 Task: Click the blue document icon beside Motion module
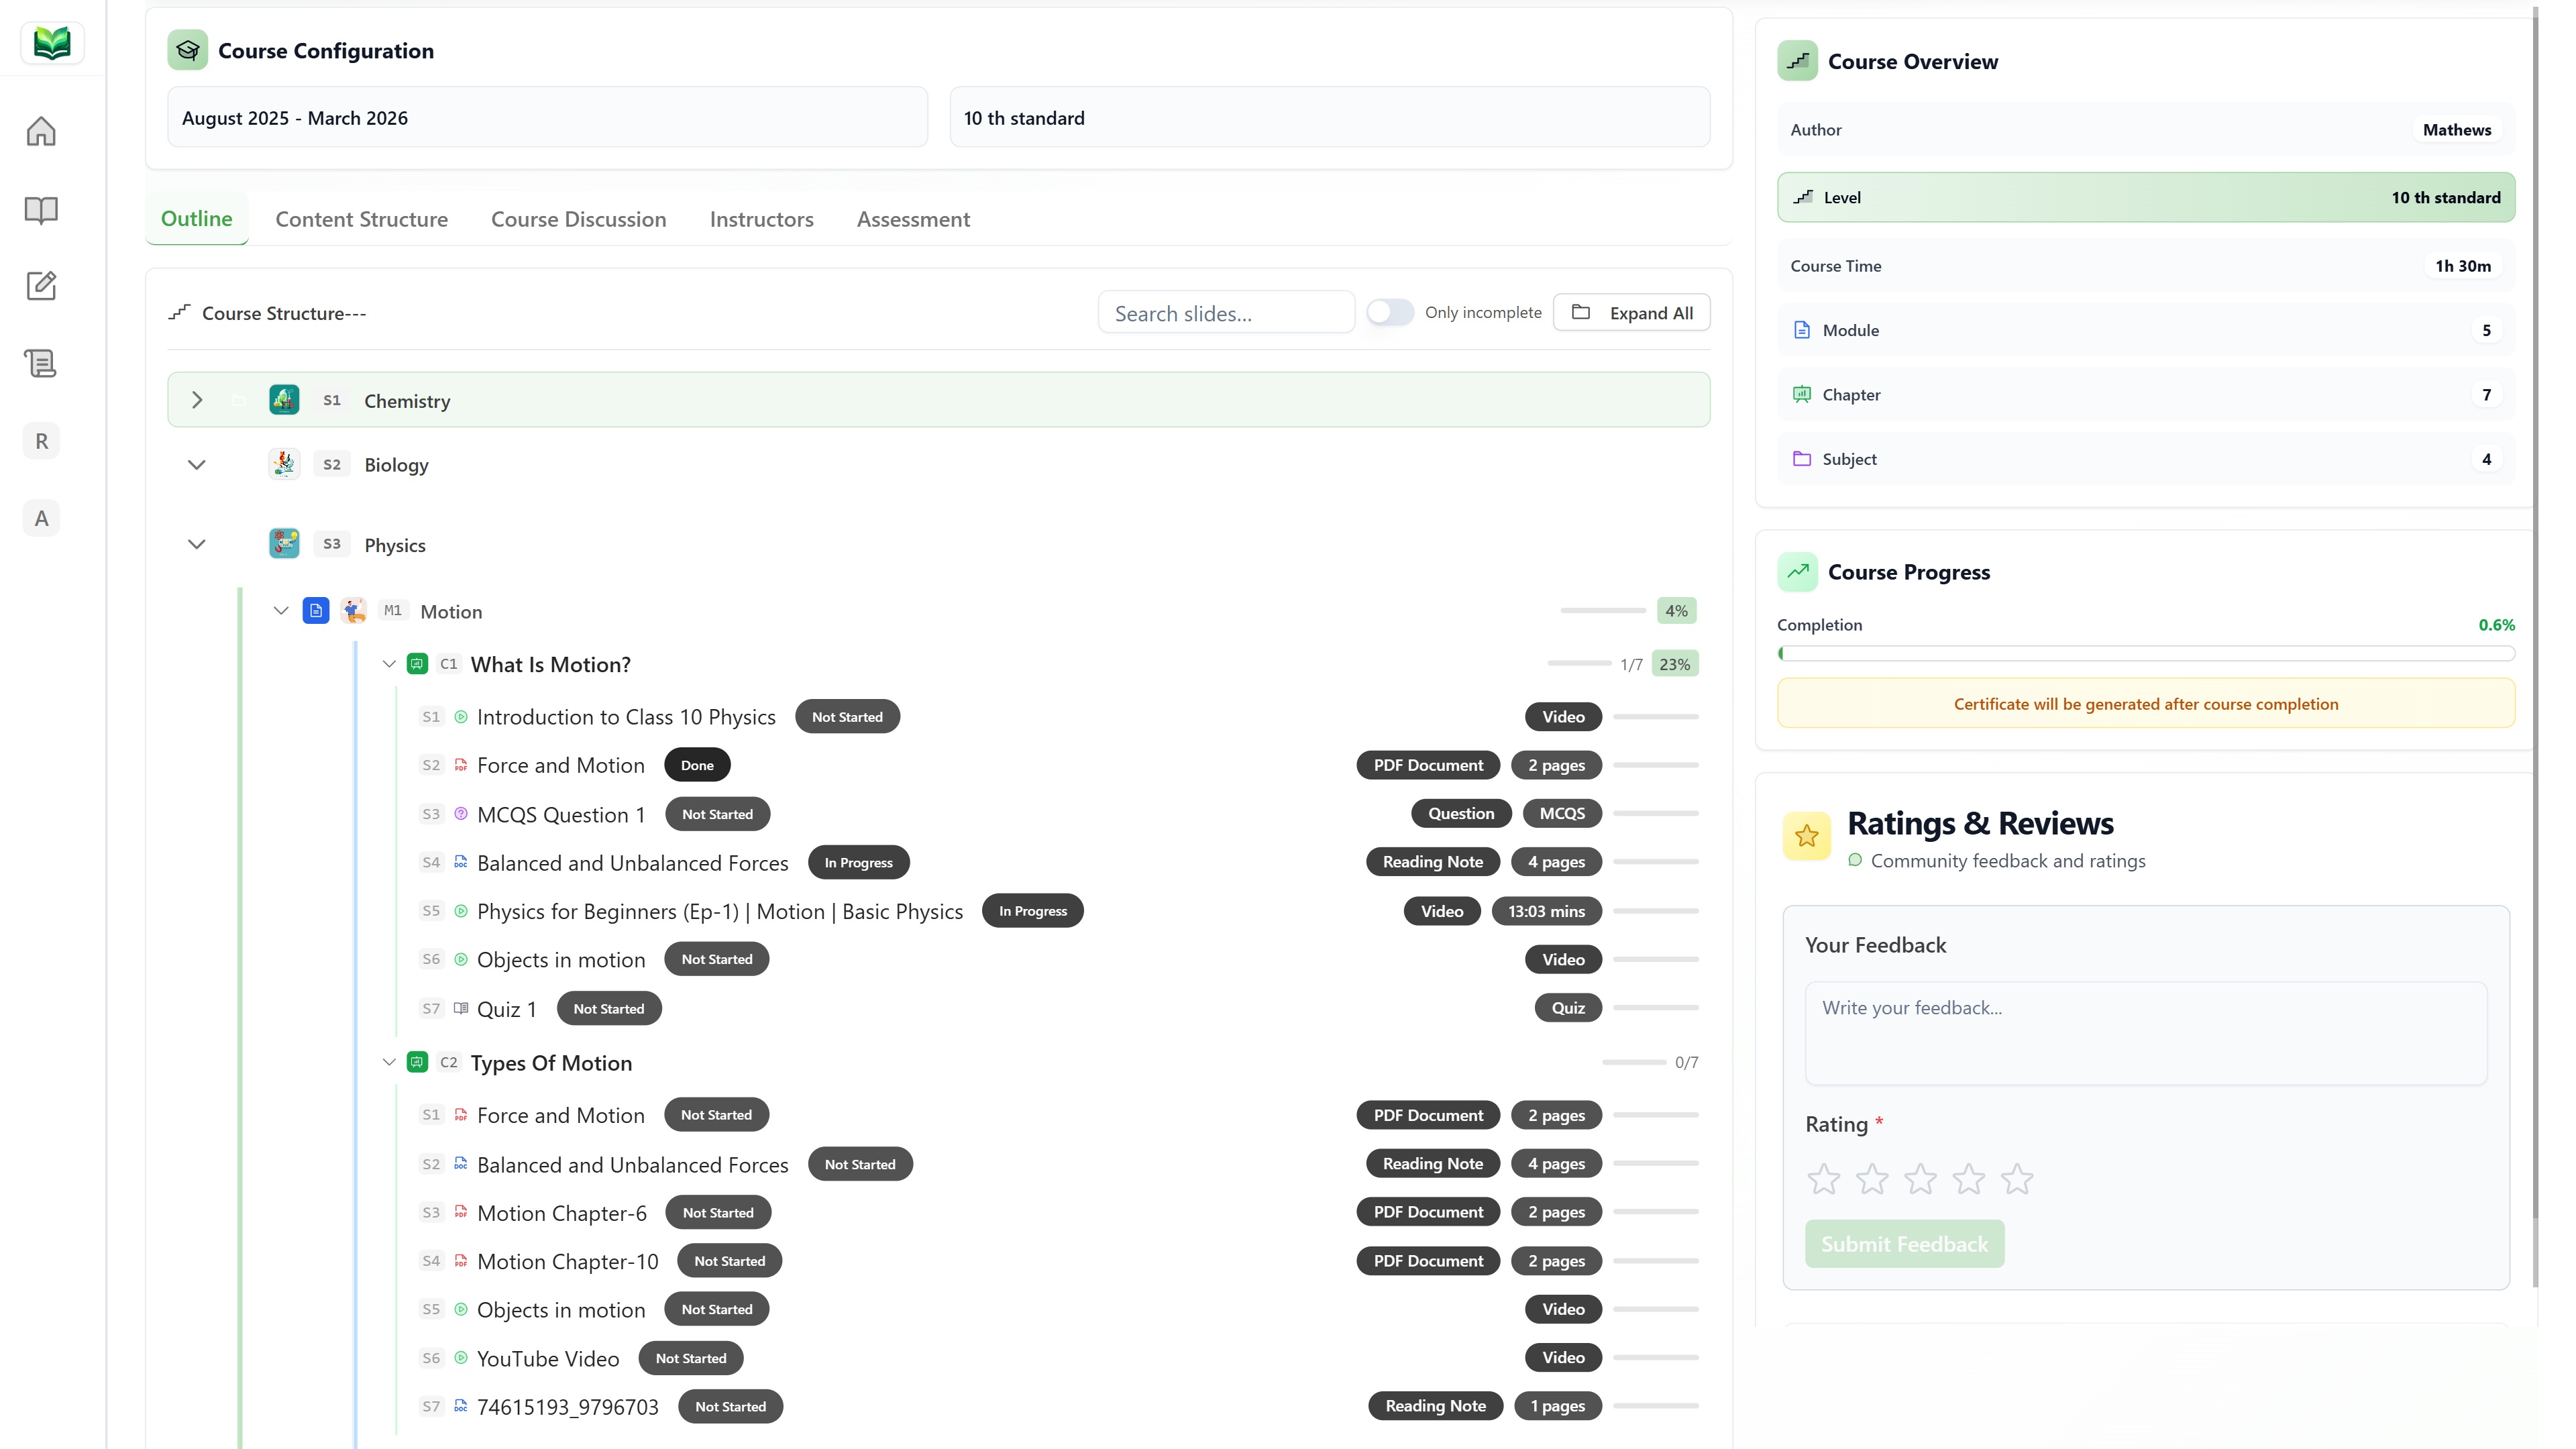click(316, 610)
